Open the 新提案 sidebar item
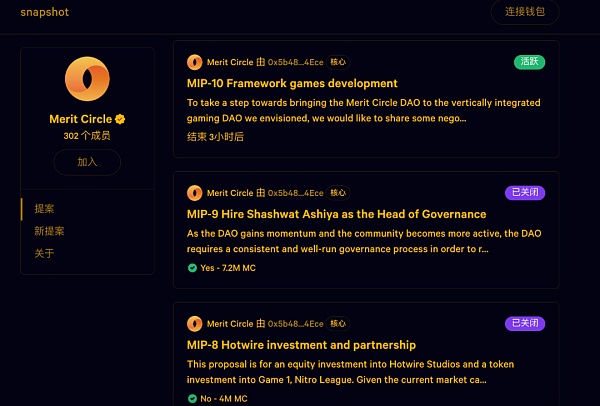Viewport: 600px width, 406px height. (49, 231)
